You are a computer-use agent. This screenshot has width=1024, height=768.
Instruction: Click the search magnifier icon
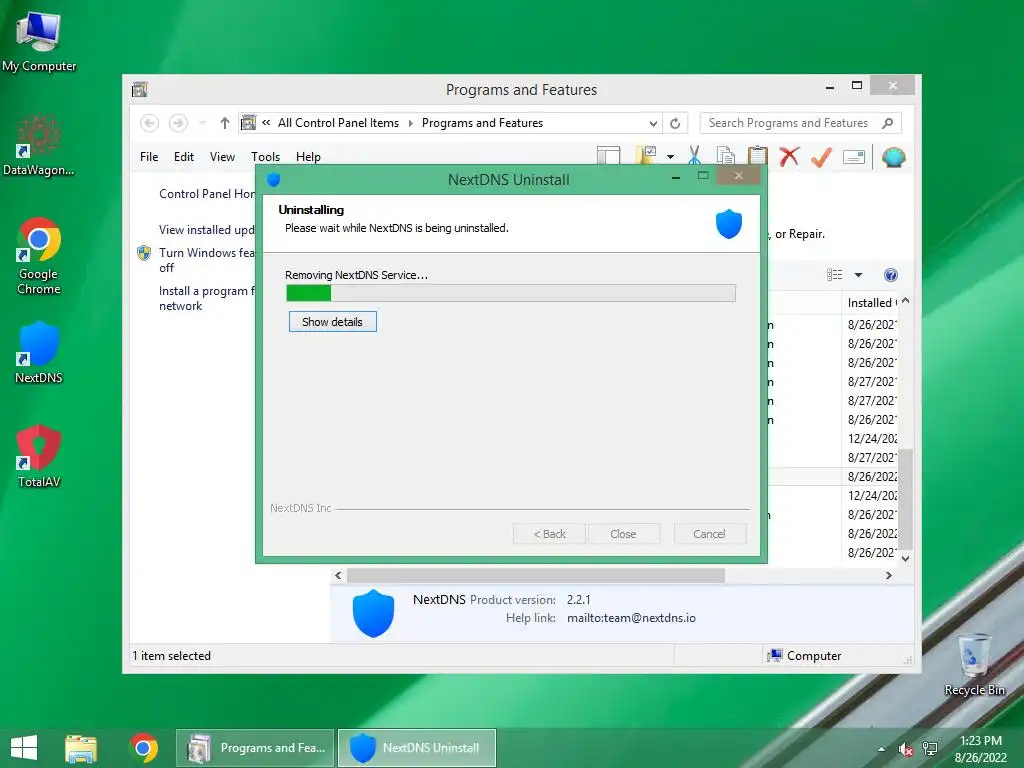point(888,123)
